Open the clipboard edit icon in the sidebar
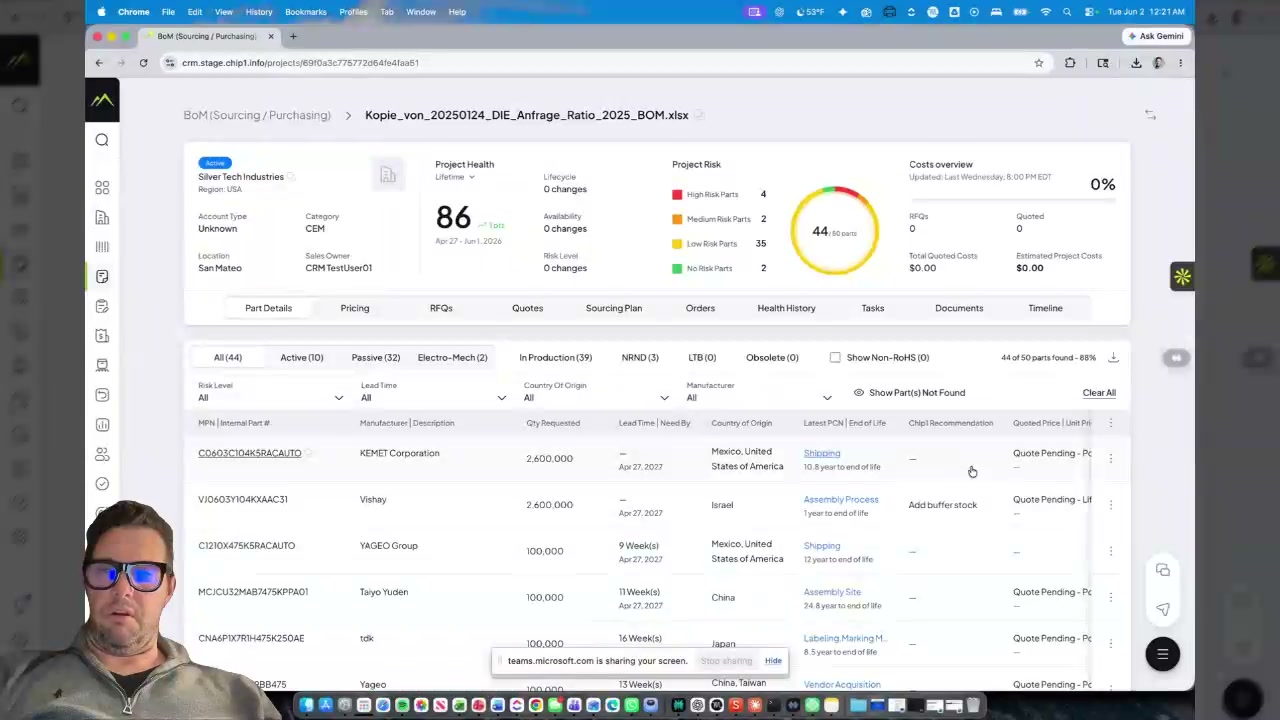1280x720 pixels. click(x=102, y=306)
